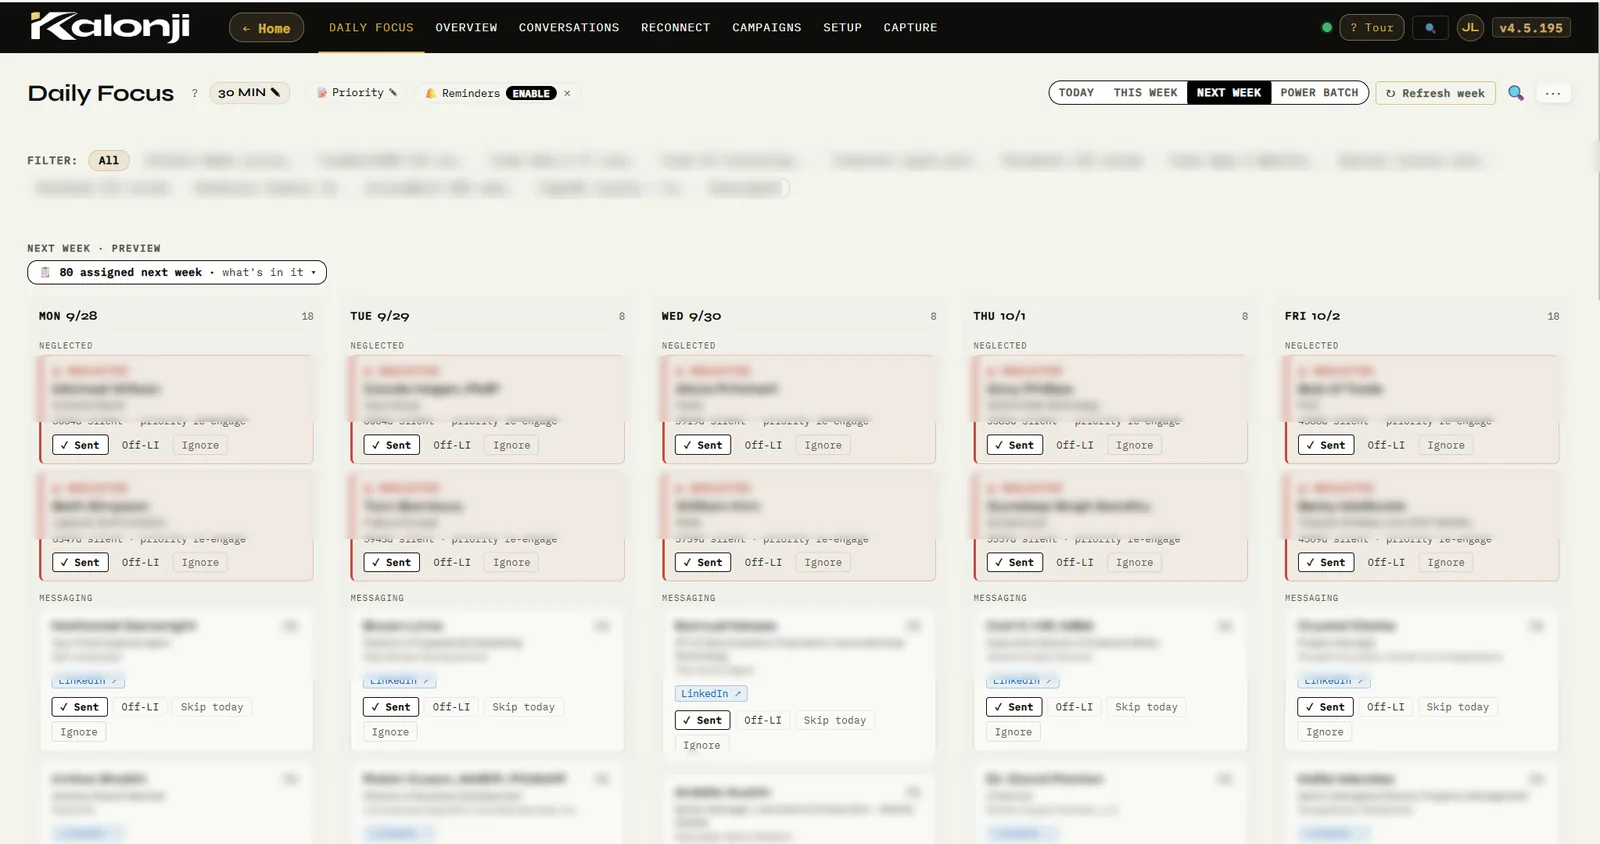Edit the 30 MIN time budget
The image size is (1600, 844).
249,93
